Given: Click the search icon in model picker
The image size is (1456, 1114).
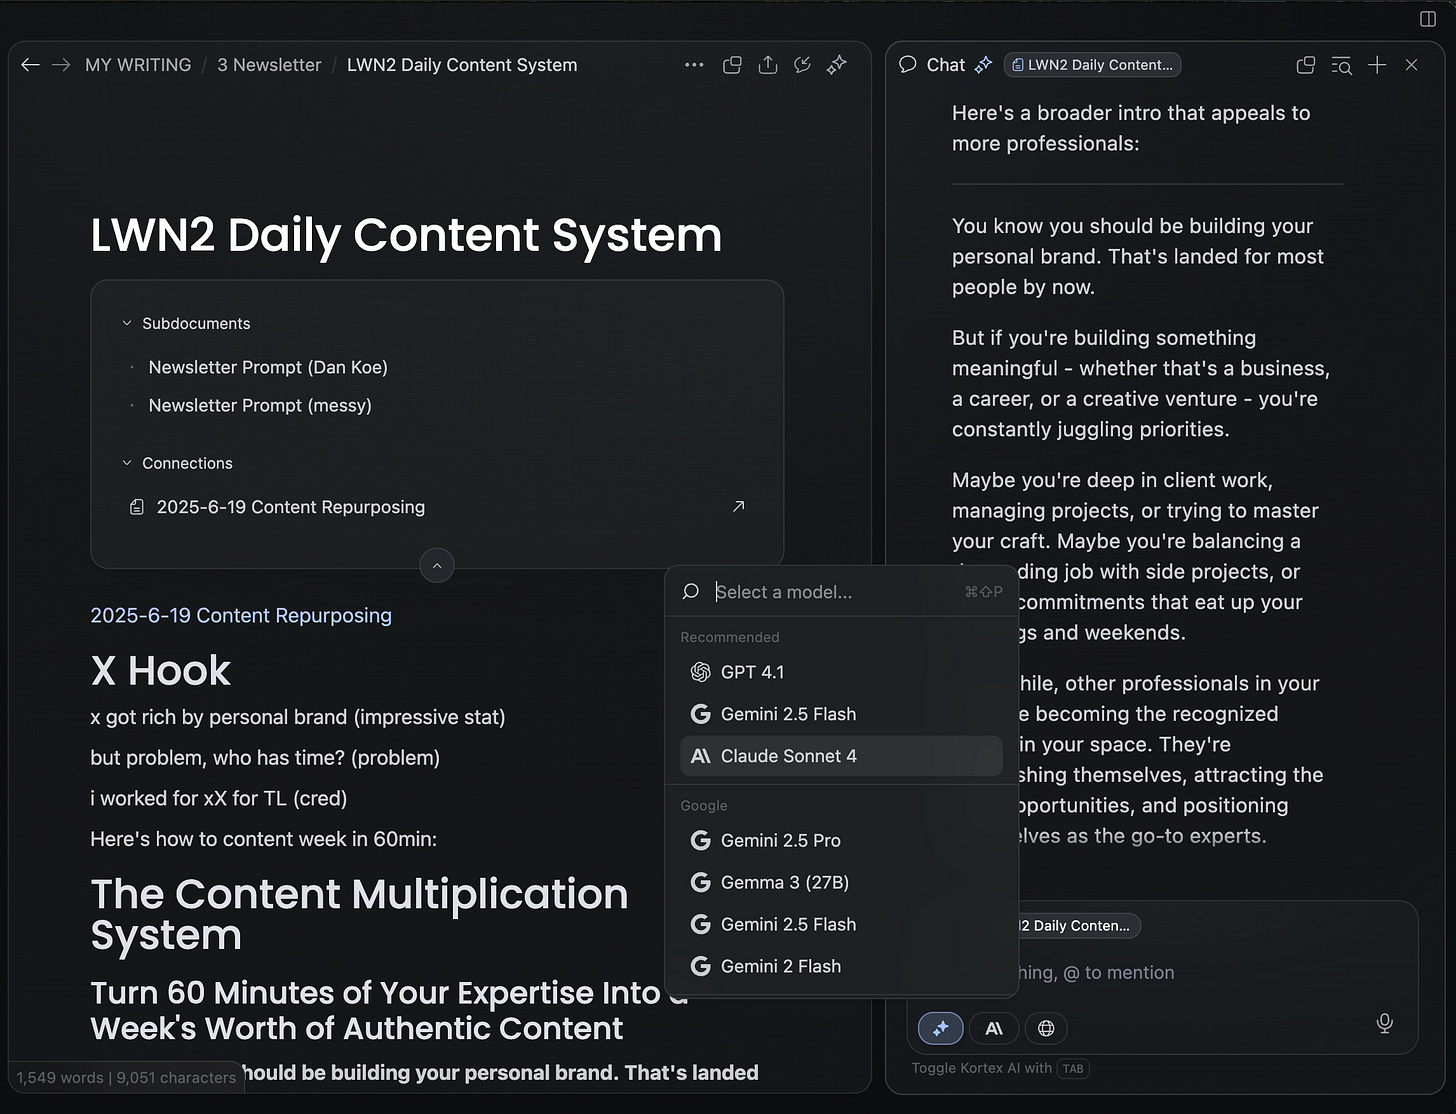Looking at the screenshot, I should 690,592.
